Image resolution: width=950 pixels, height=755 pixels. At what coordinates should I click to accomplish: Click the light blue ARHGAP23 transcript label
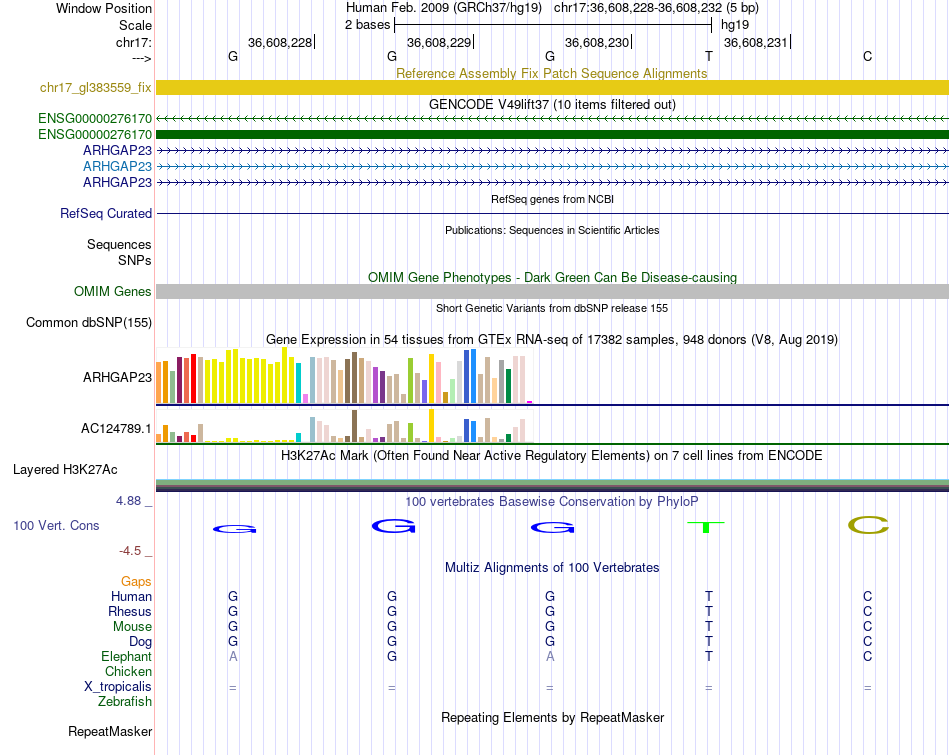click(x=118, y=166)
